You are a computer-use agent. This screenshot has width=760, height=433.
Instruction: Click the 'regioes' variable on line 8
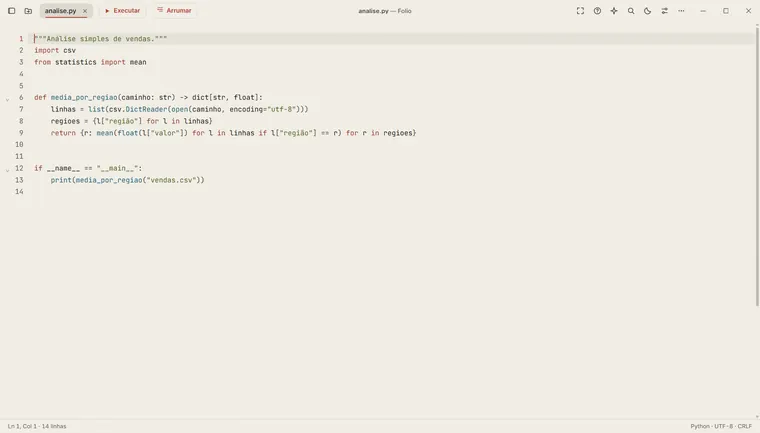click(x=65, y=121)
